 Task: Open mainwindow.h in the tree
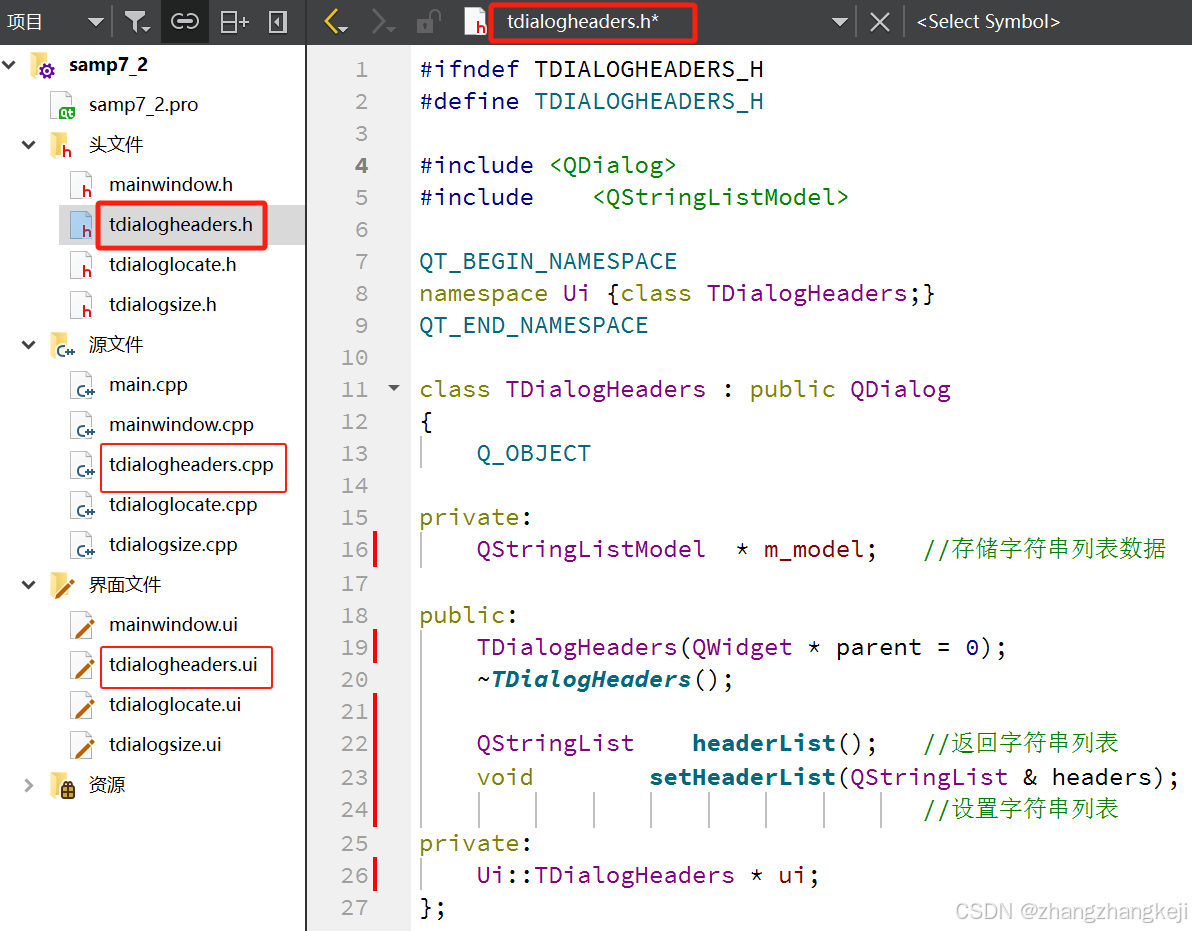[x=171, y=185]
